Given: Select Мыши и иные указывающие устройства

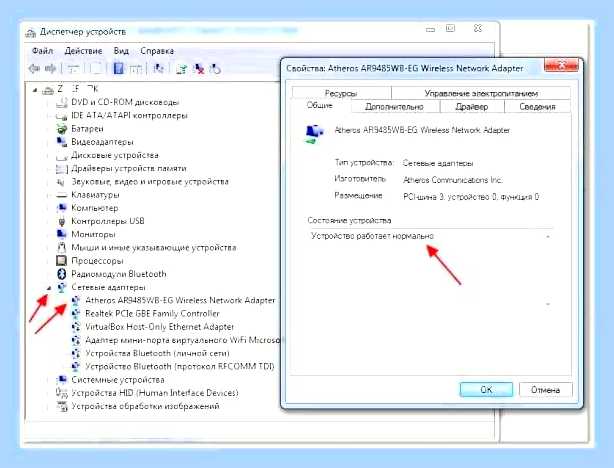Looking at the screenshot, I should (154, 248).
